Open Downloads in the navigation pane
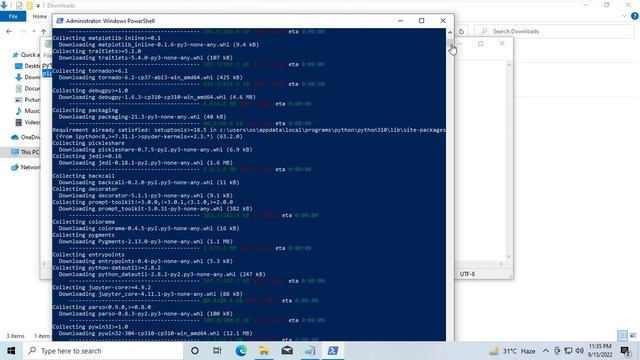The image size is (640, 360). 28,77
